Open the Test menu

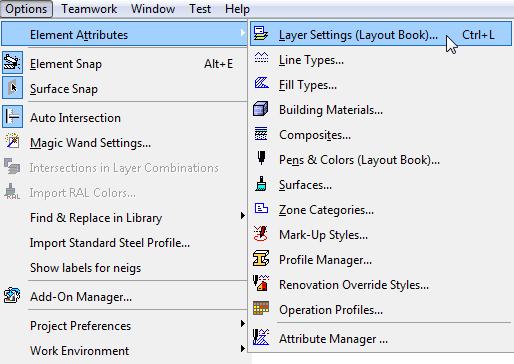click(x=200, y=9)
